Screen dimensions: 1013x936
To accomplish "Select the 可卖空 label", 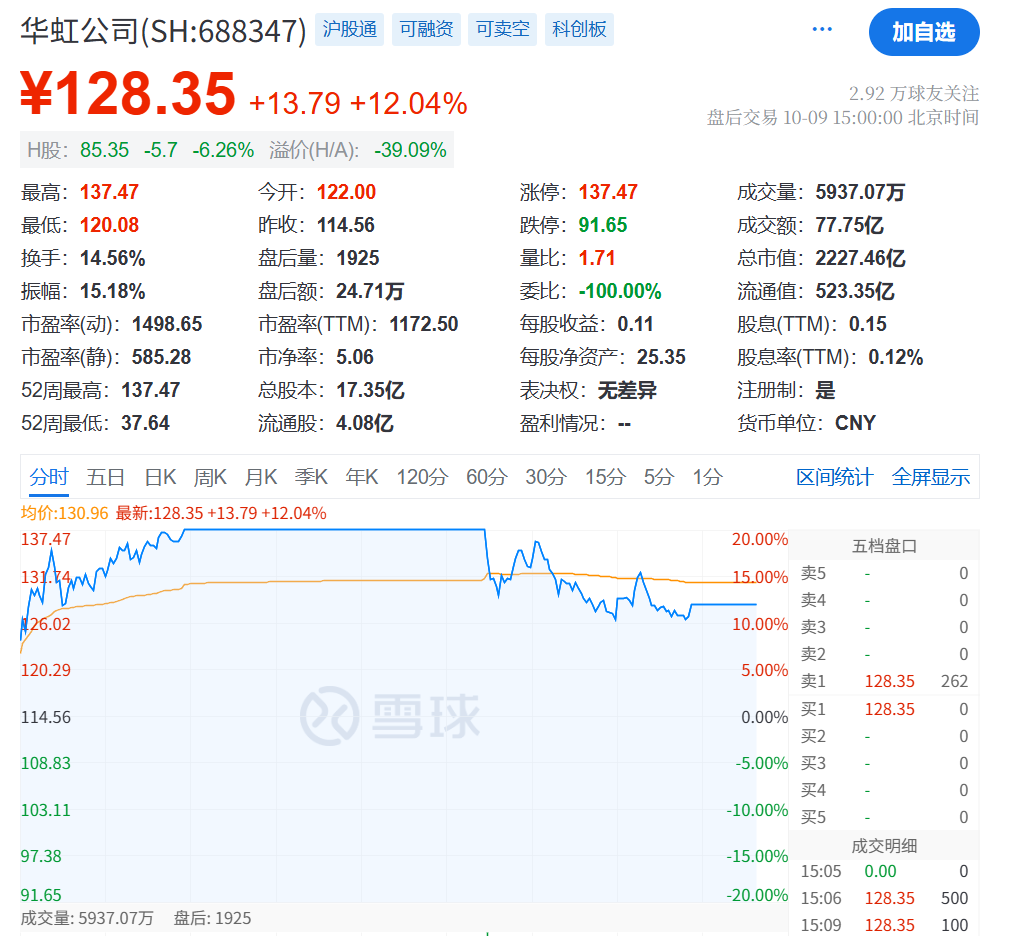I will click(x=503, y=30).
